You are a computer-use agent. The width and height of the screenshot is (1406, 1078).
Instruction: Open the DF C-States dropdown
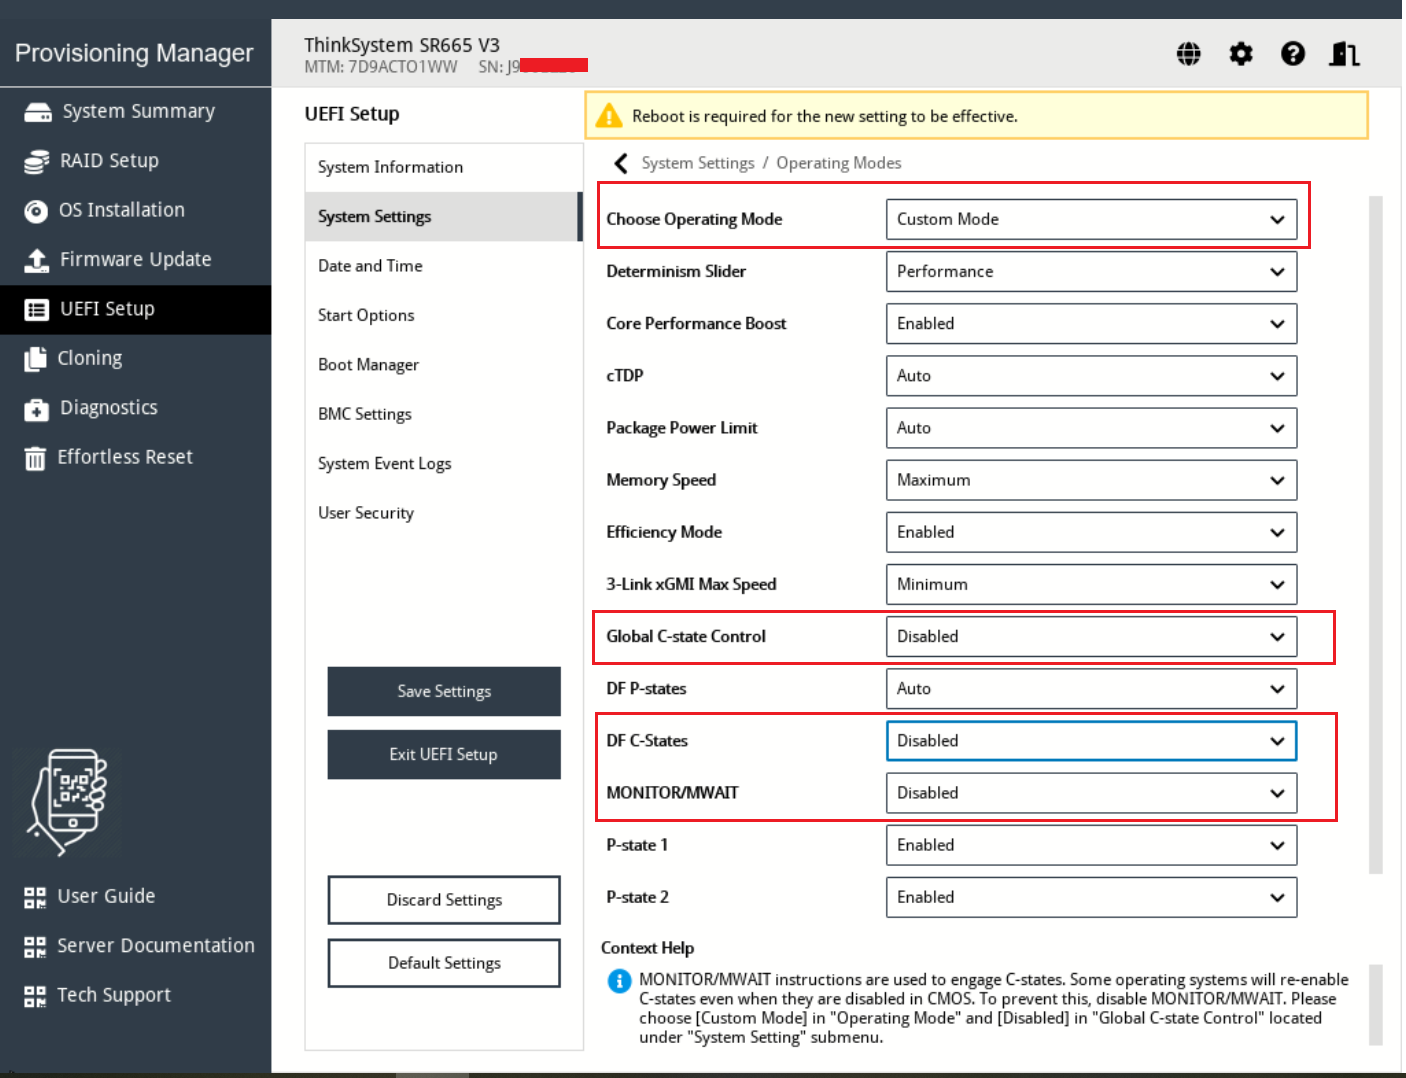click(1091, 741)
